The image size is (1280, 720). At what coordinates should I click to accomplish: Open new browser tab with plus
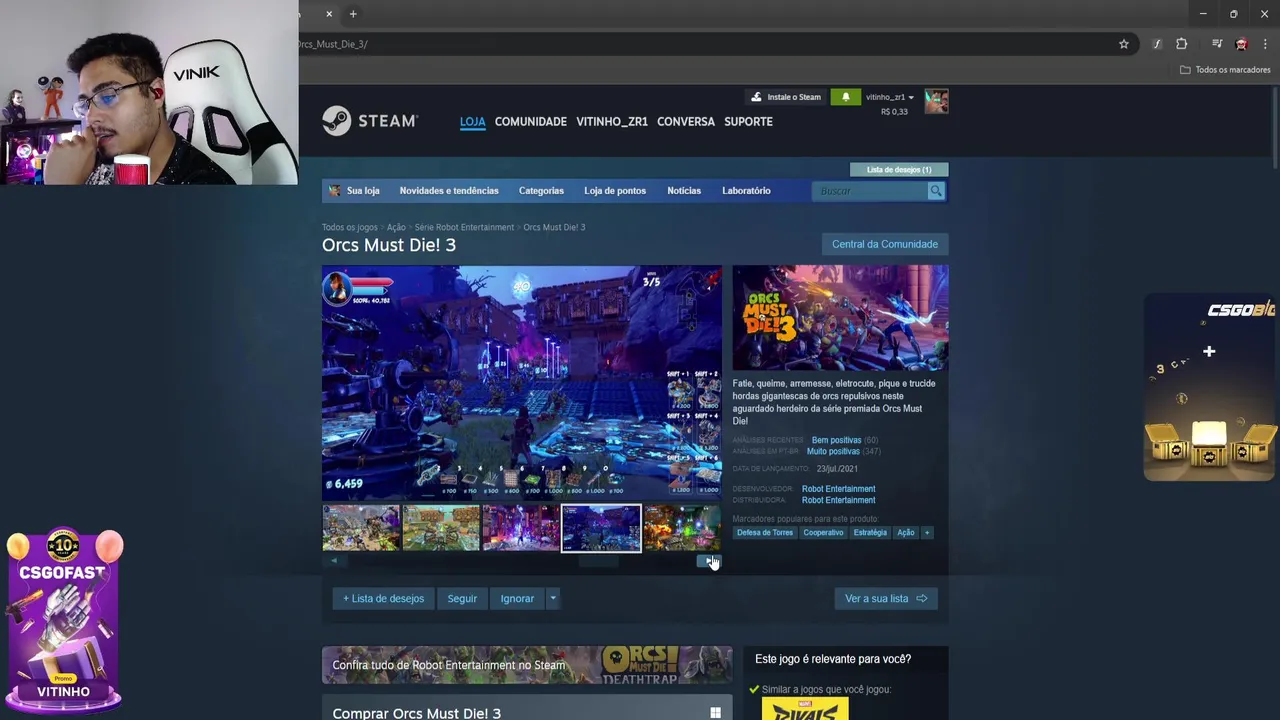(x=353, y=14)
